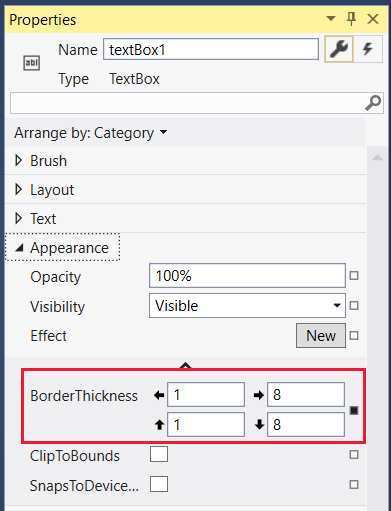Toggle auto-hide pin for Properties panel
The width and height of the screenshot is (391, 511).
click(351, 19)
